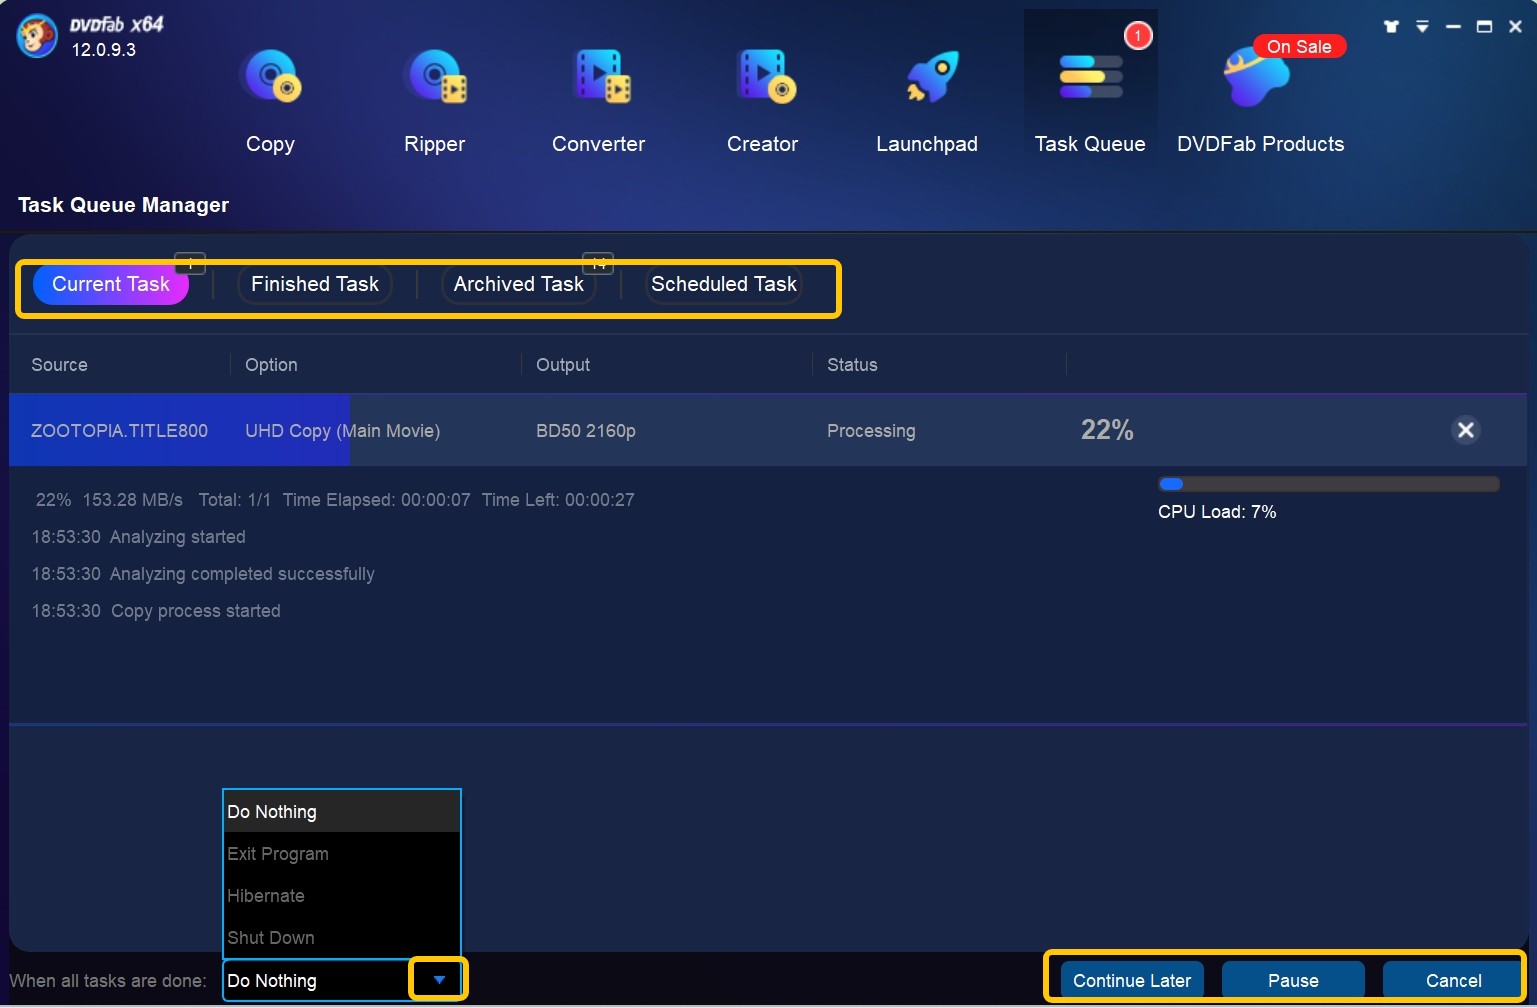Collapse the when-done dropdown arrow
Viewport: 1537px width, 1008px height.
click(439, 980)
